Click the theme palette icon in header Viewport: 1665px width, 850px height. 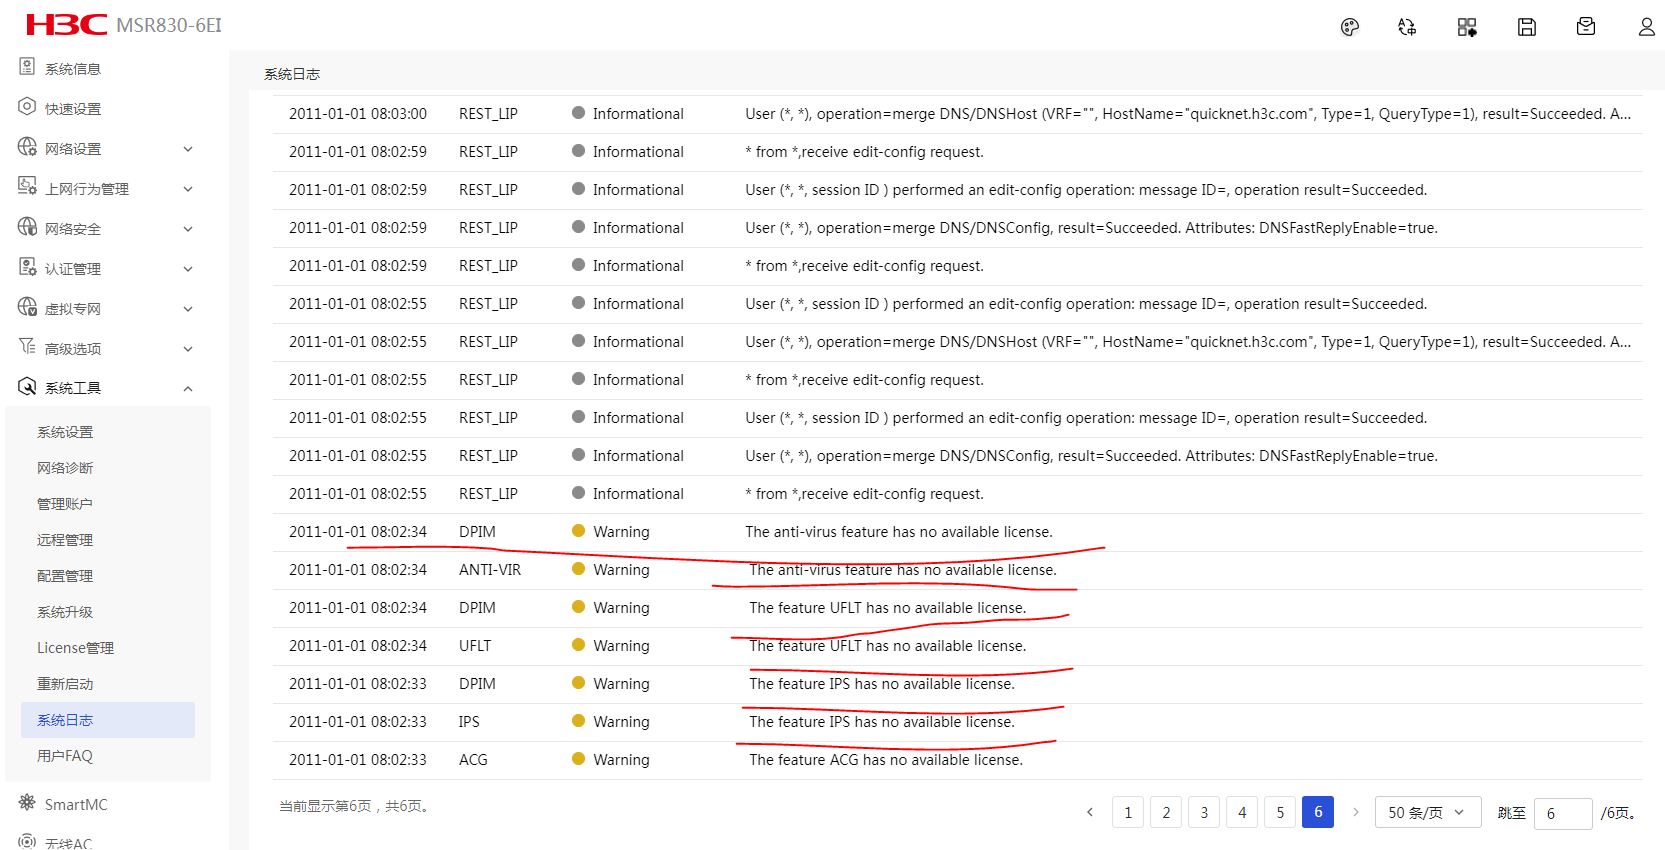[1350, 27]
